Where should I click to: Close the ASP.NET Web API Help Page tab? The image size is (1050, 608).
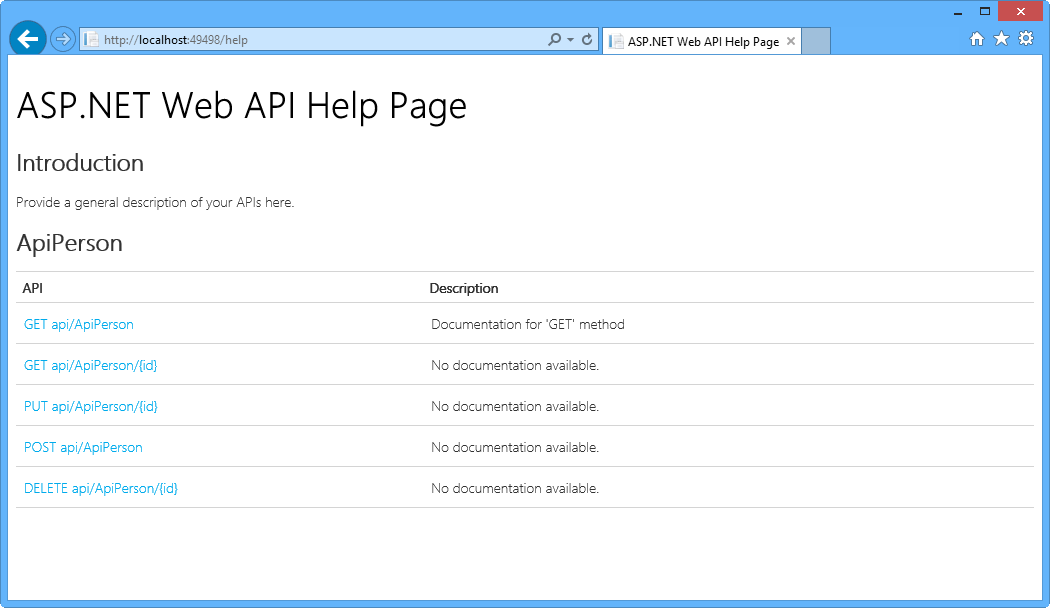[x=790, y=41]
